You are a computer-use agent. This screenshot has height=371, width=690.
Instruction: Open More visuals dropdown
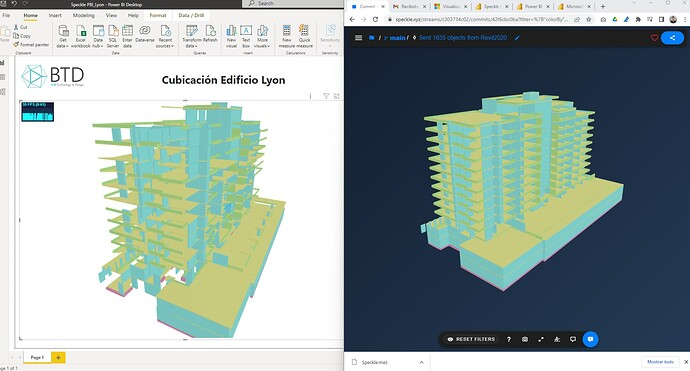262,36
